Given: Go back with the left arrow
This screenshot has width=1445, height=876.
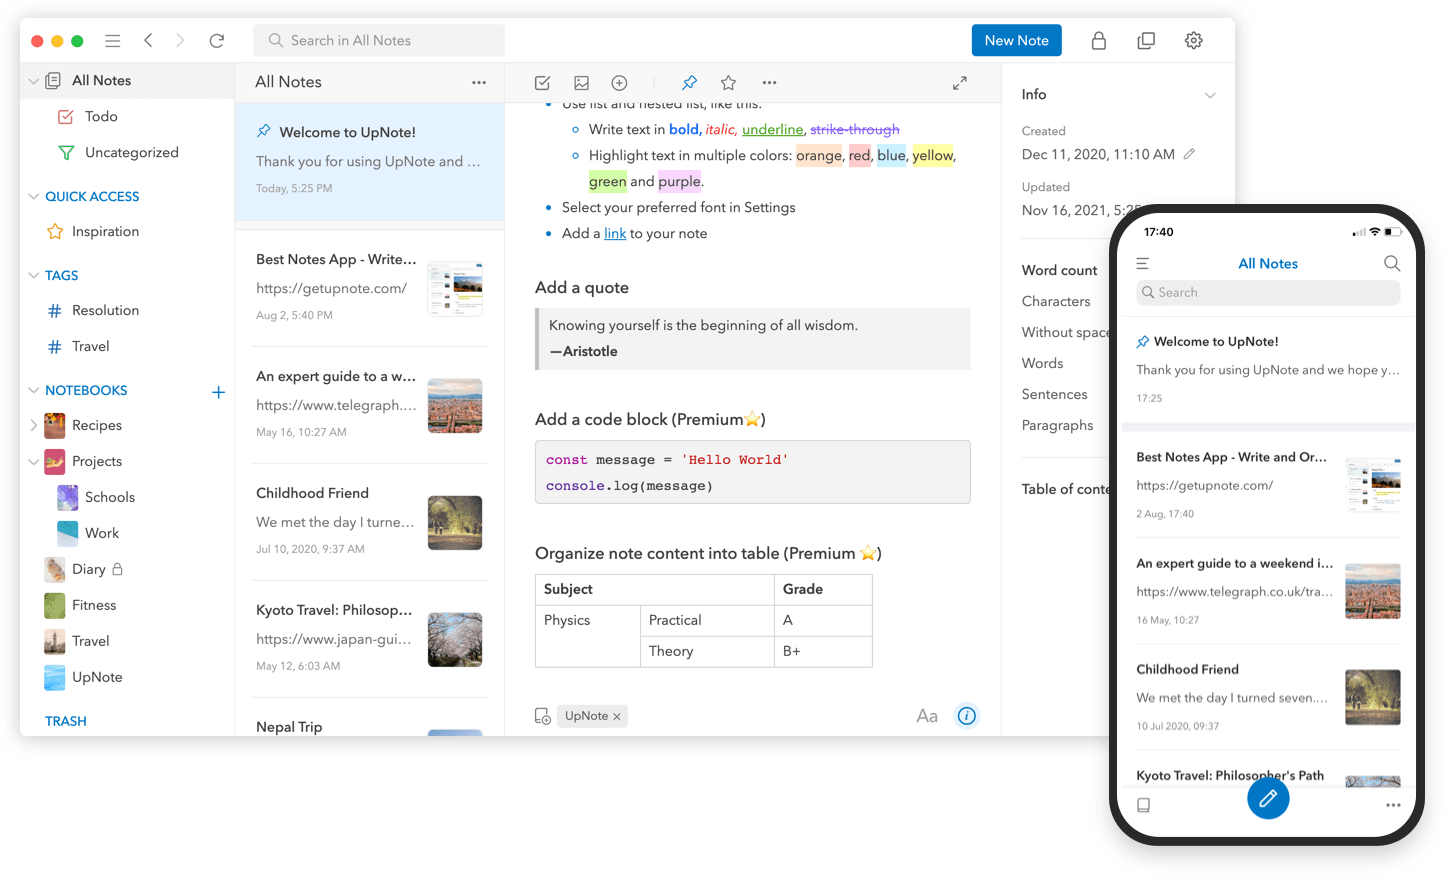Looking at the screenshot, I should [148, 40].
